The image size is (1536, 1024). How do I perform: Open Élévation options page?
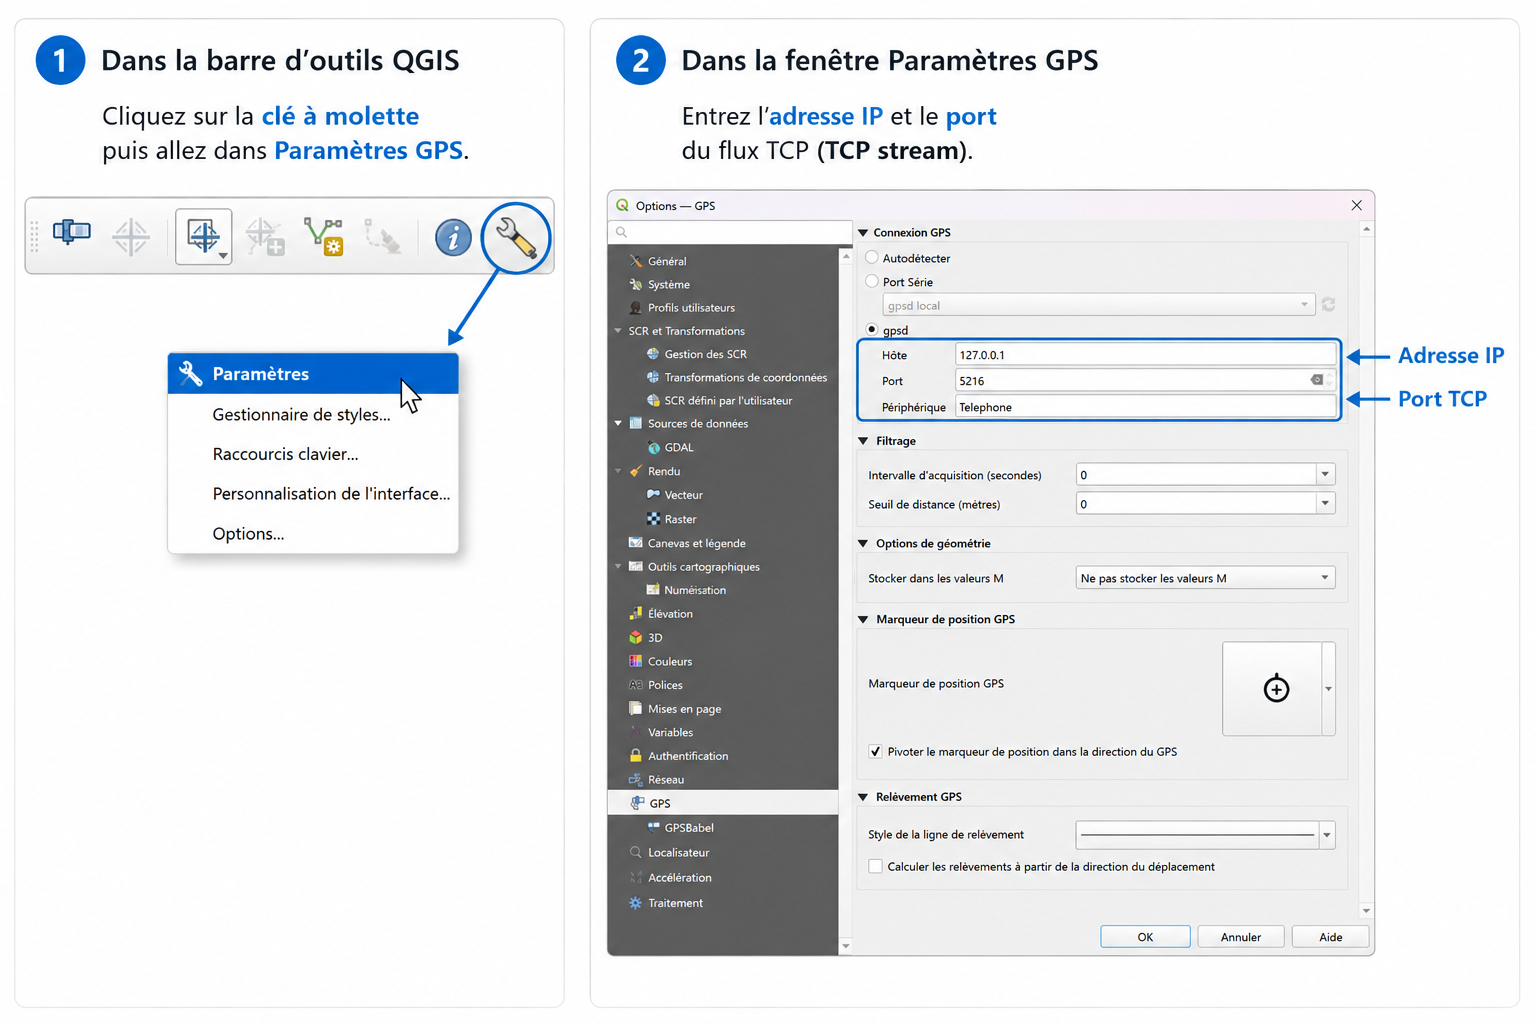(670, 614)
